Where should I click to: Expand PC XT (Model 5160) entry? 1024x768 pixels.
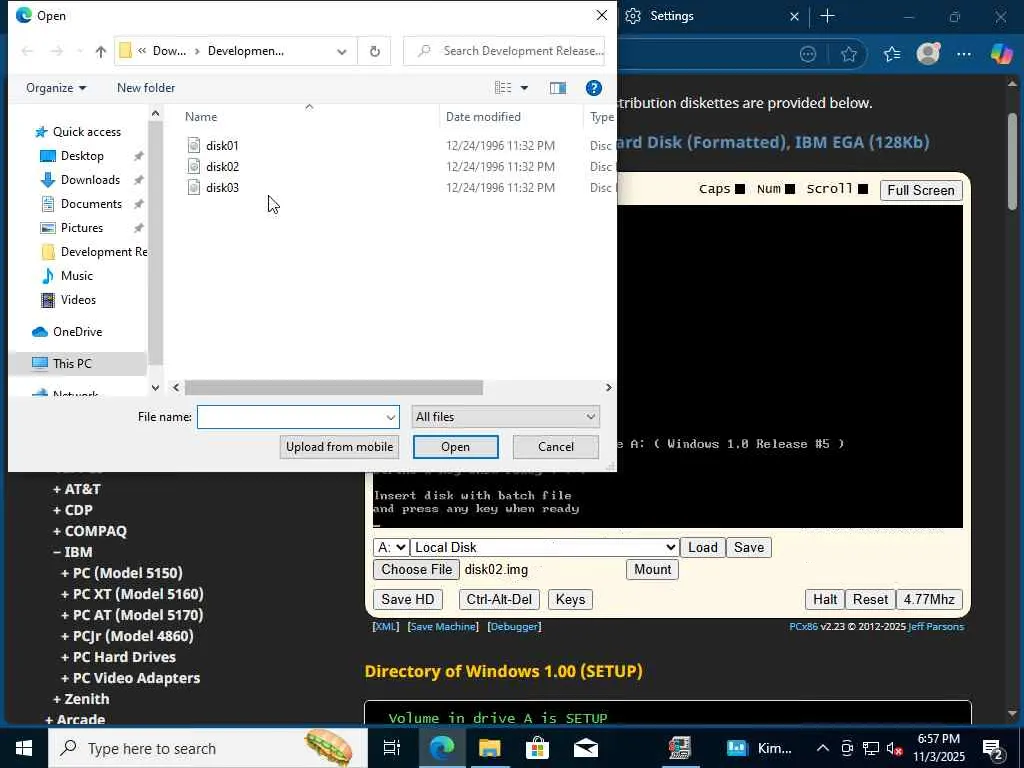(132, 594)
